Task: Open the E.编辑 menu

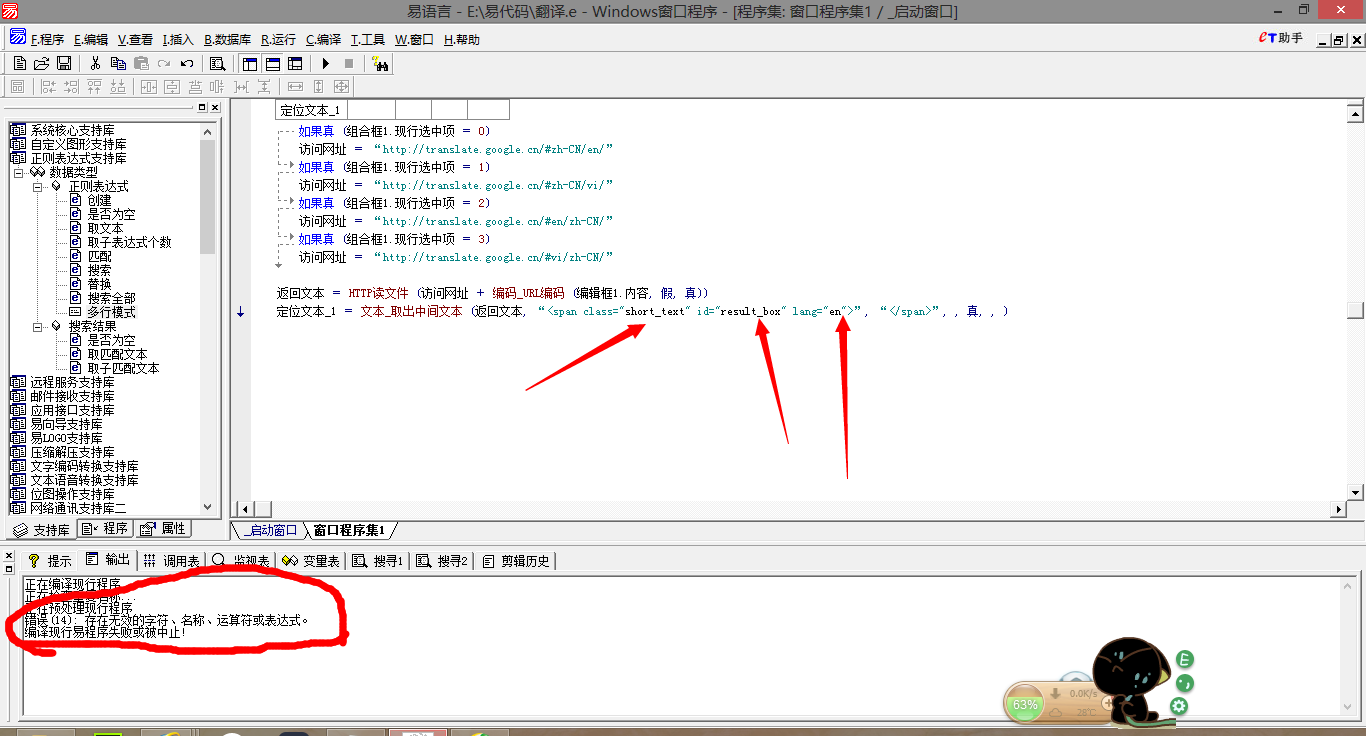Action: pos(91,40)
